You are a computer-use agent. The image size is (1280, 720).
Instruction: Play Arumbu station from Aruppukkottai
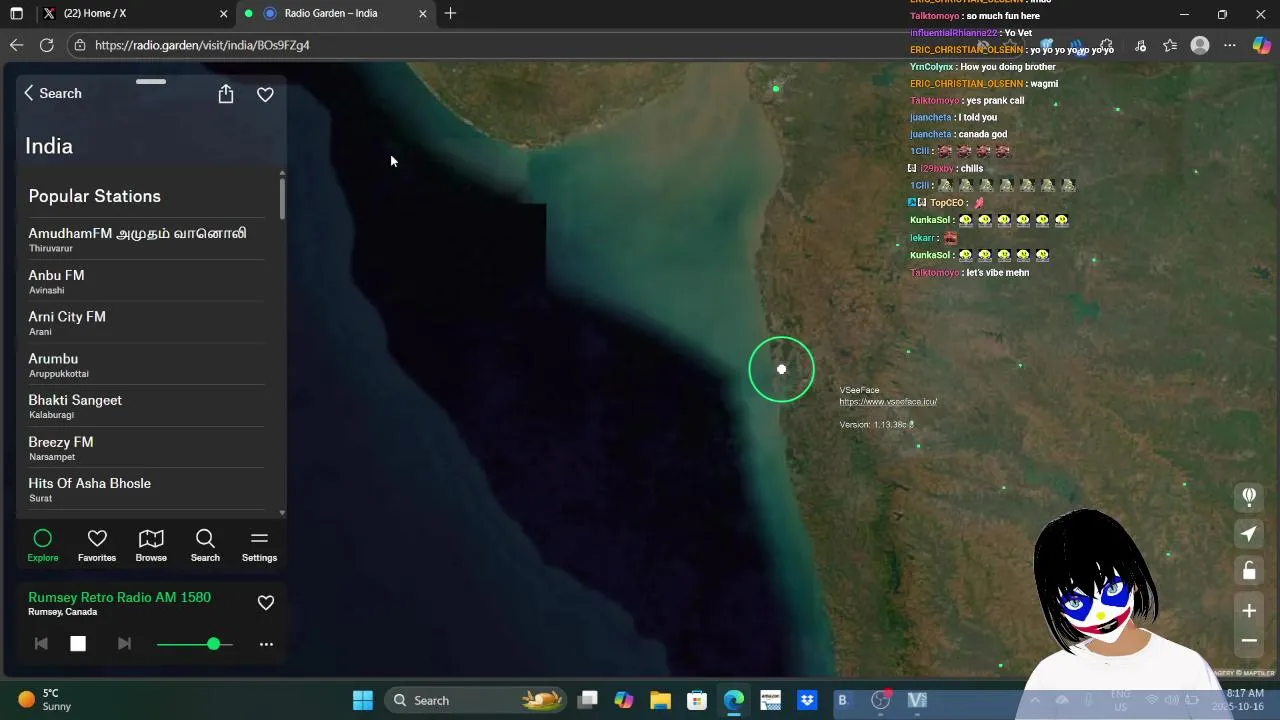(146, 365)
